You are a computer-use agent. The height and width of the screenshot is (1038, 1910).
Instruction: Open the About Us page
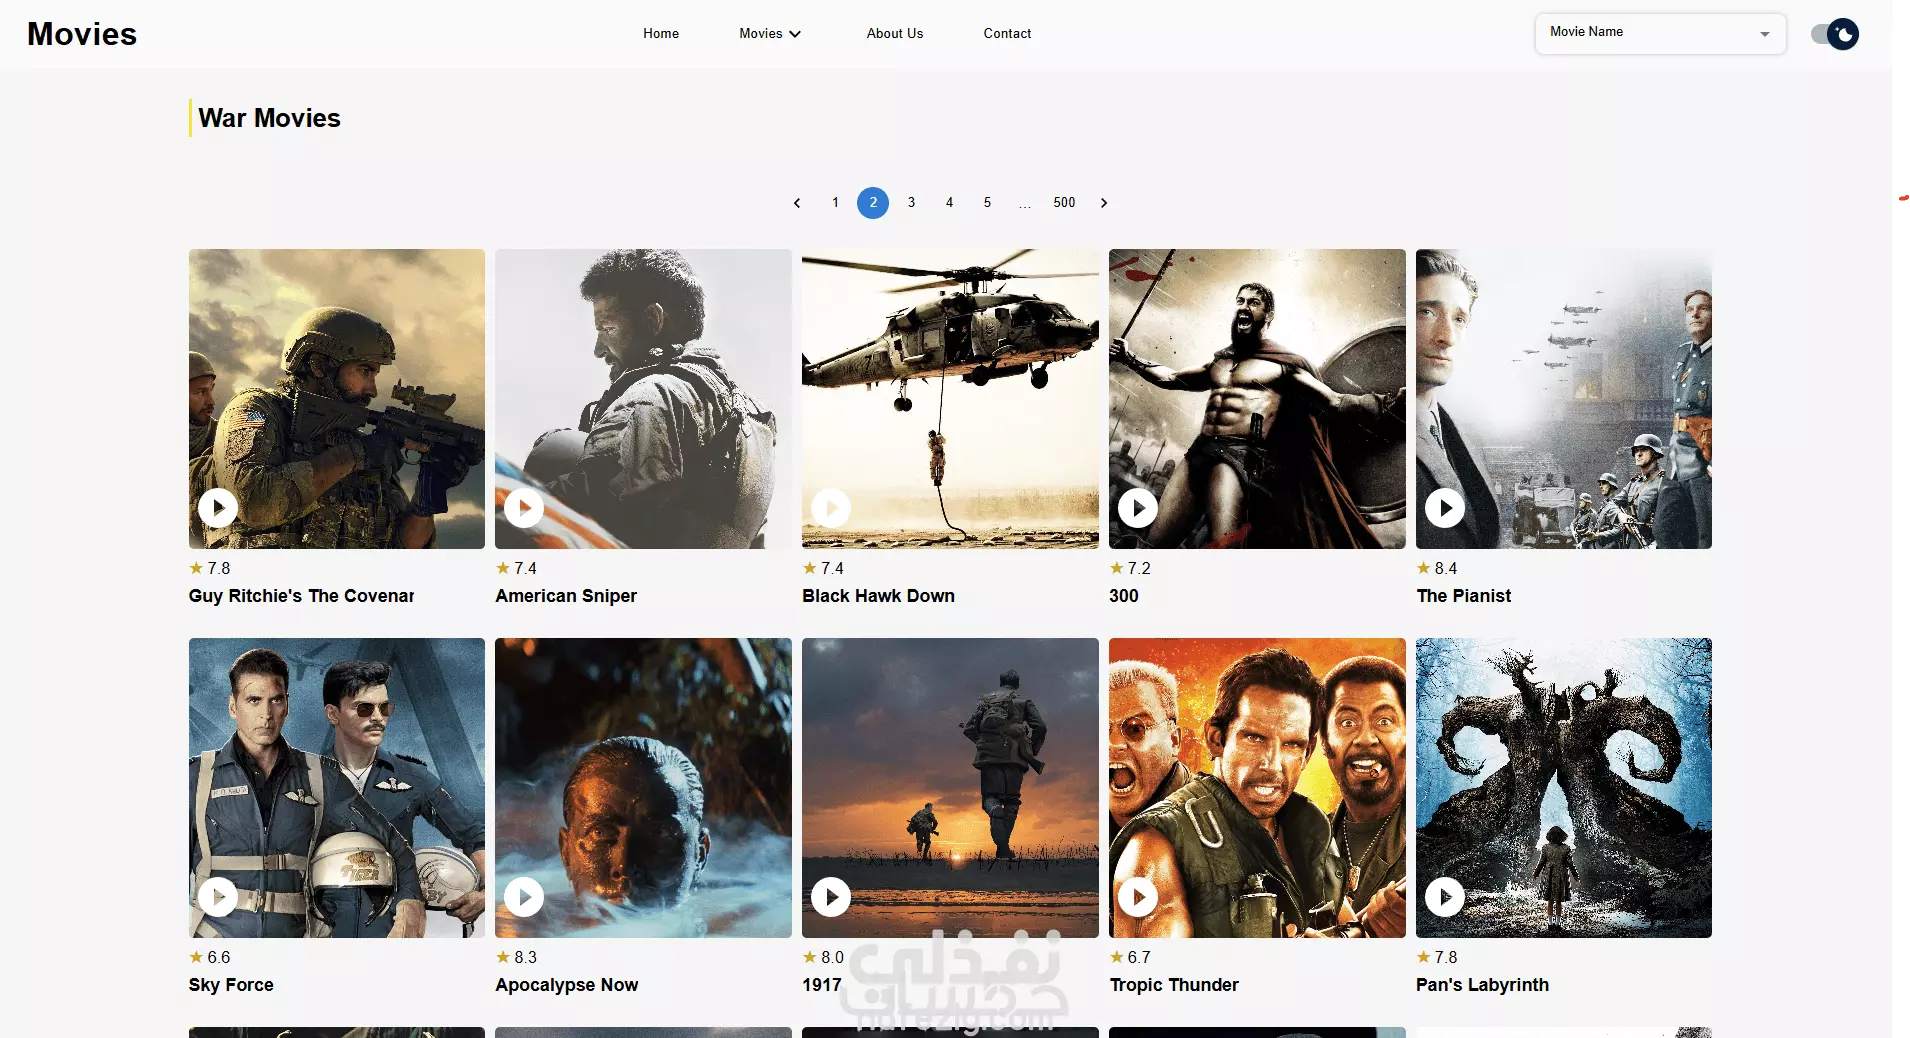pos(895,34)
